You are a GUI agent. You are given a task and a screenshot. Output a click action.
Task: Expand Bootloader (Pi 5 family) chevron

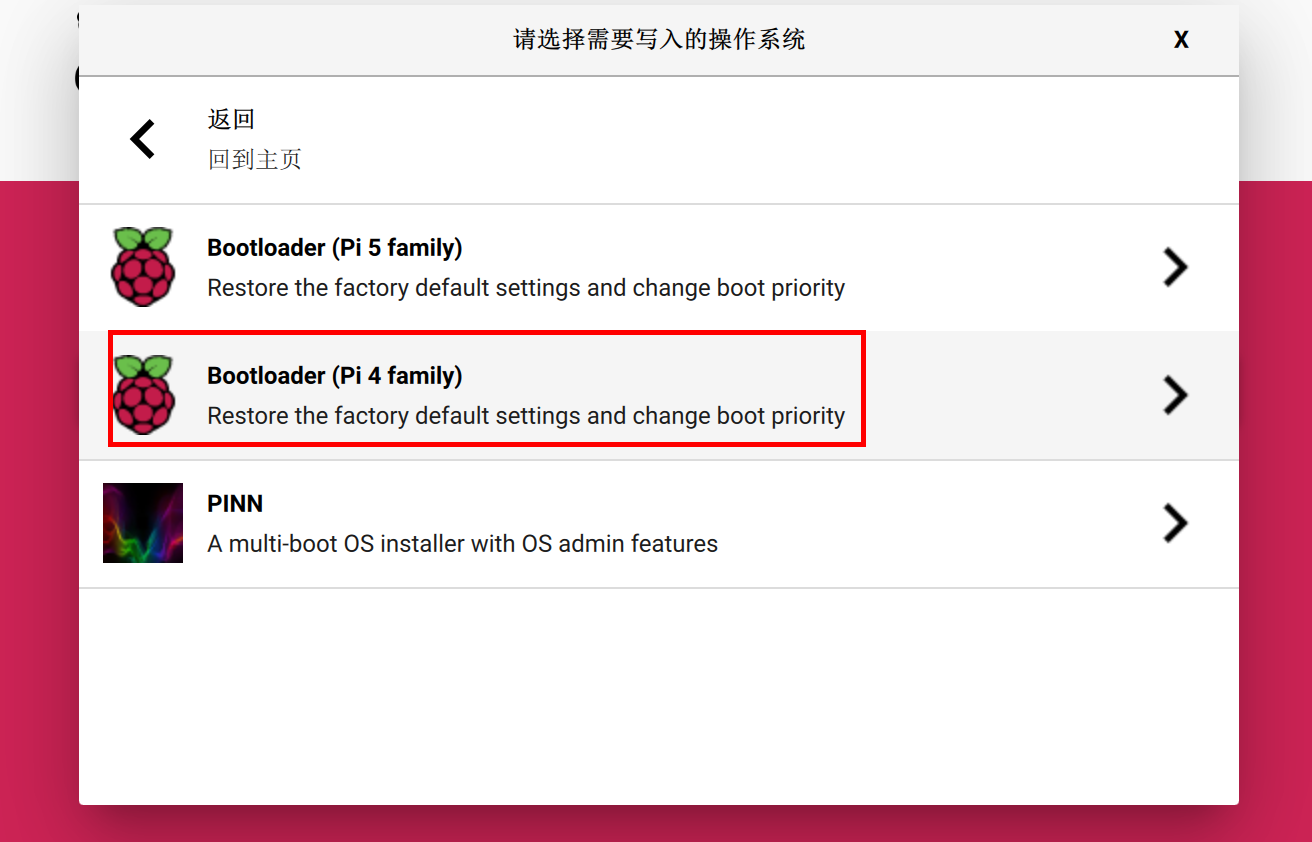point(1175,267)
